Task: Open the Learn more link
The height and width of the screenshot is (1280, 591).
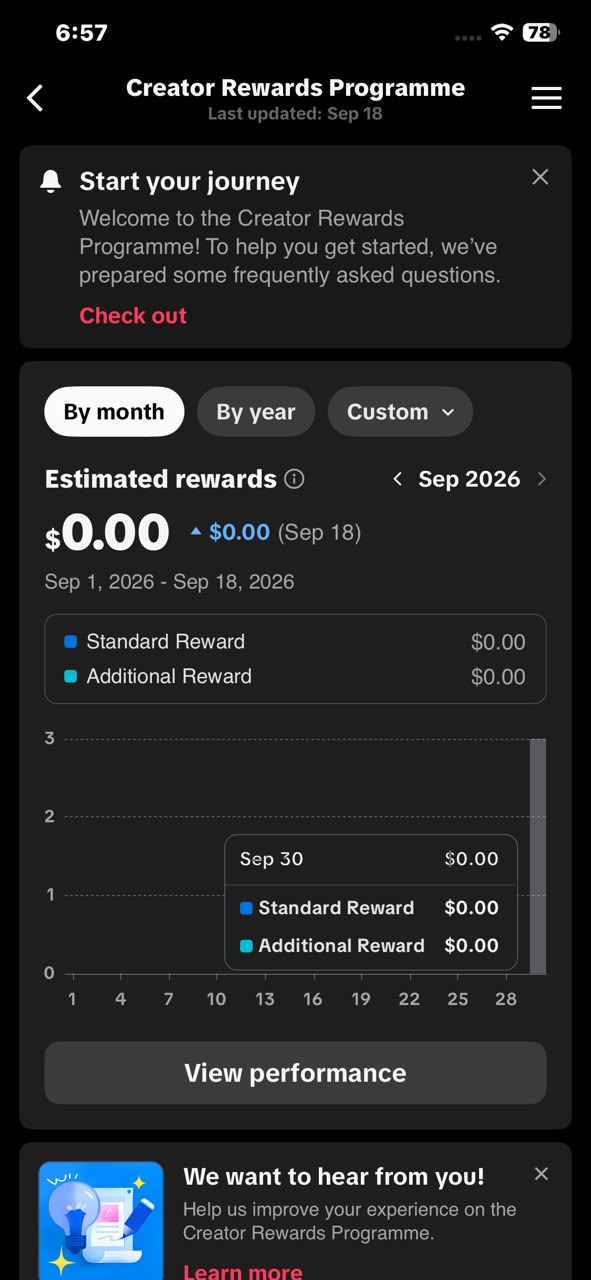Action: pyautogui.click(x=243, y=1271)
